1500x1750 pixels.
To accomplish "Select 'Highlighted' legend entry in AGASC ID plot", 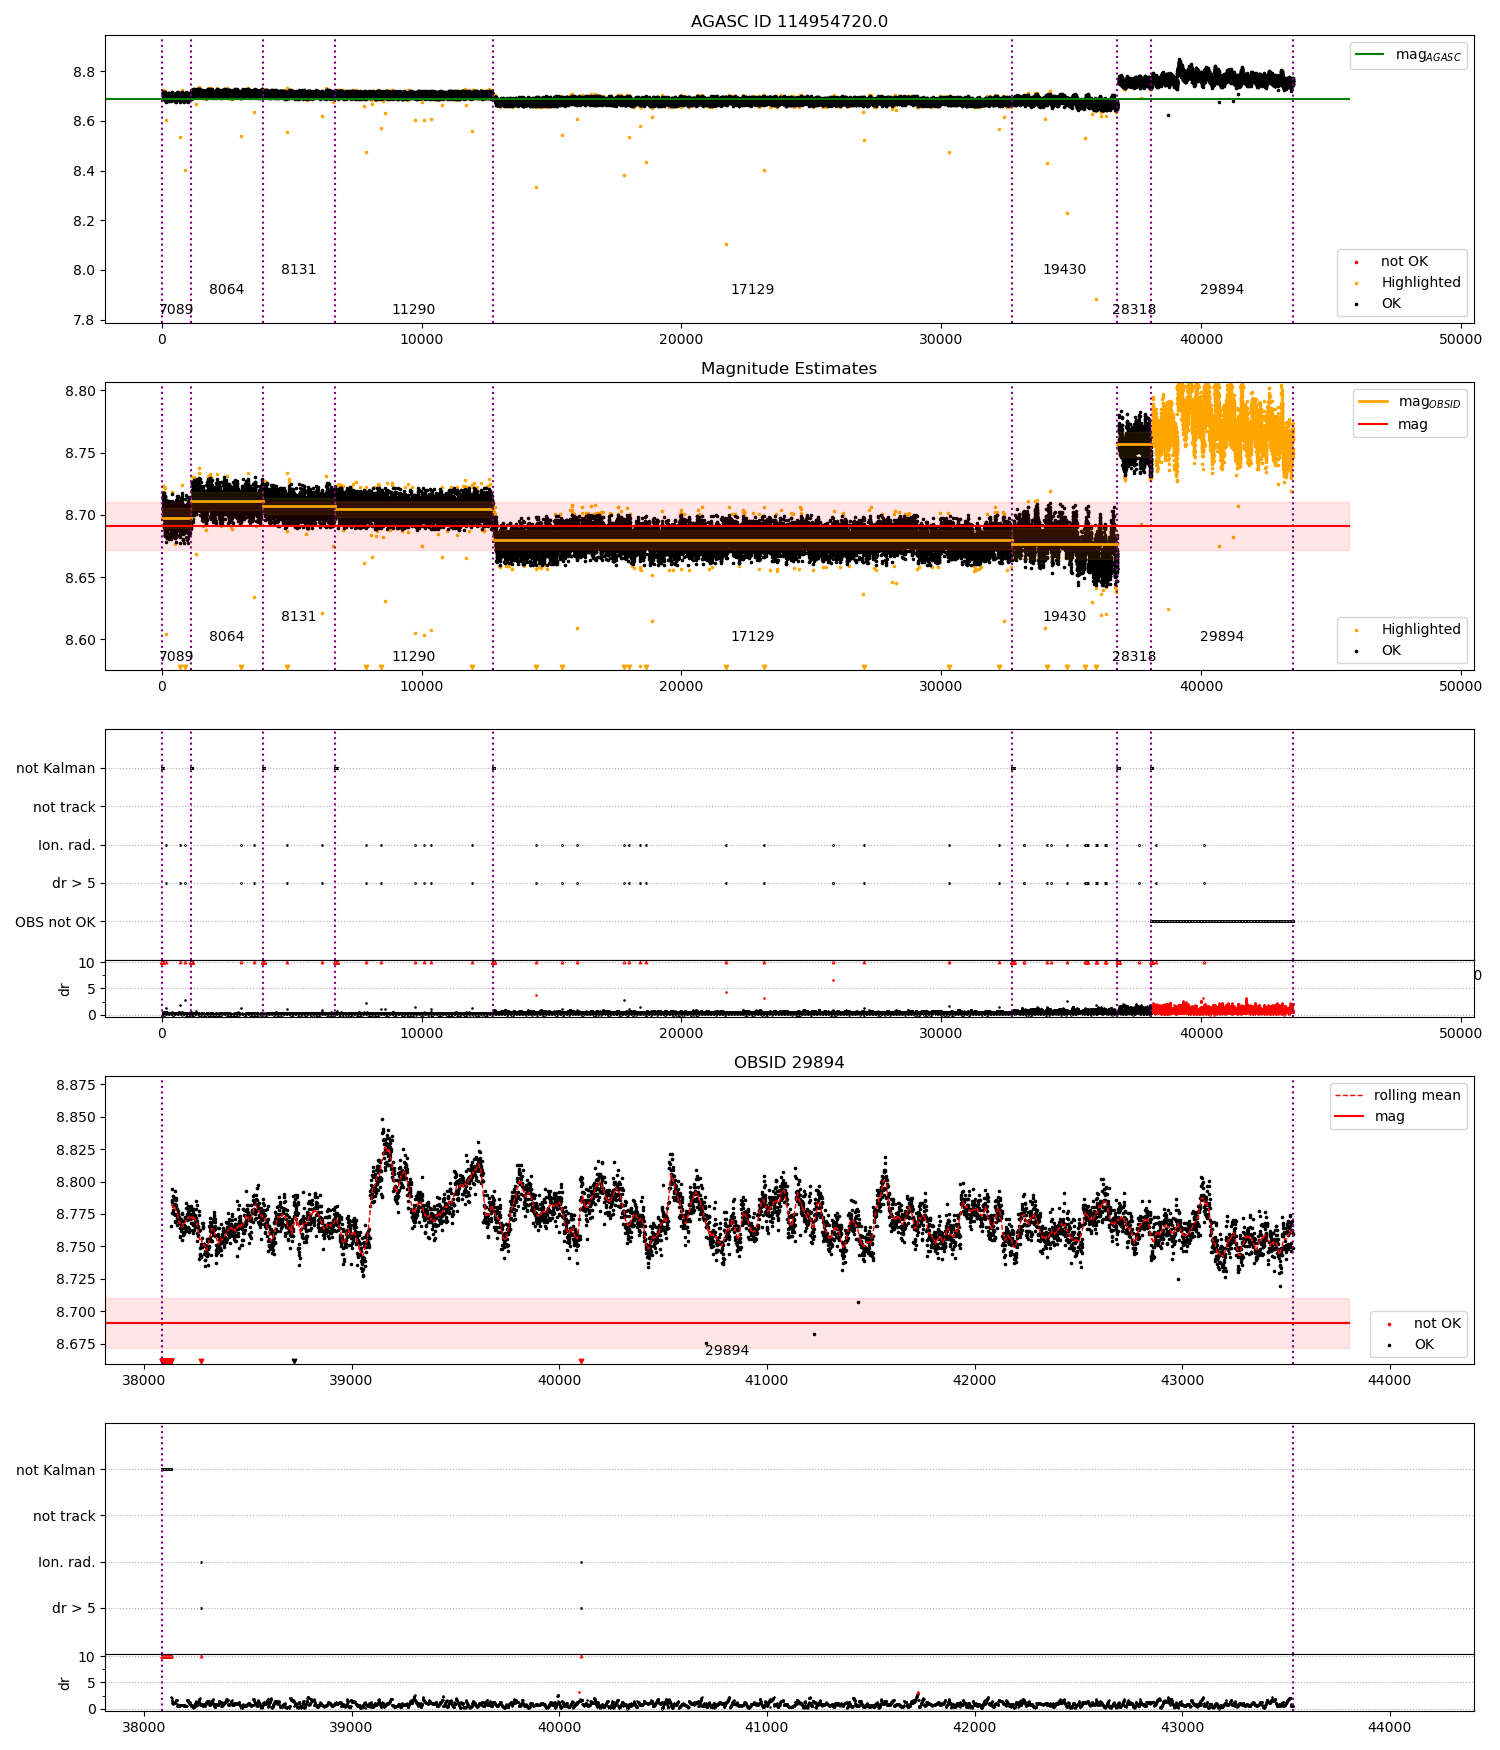I will click(1421, 283).
